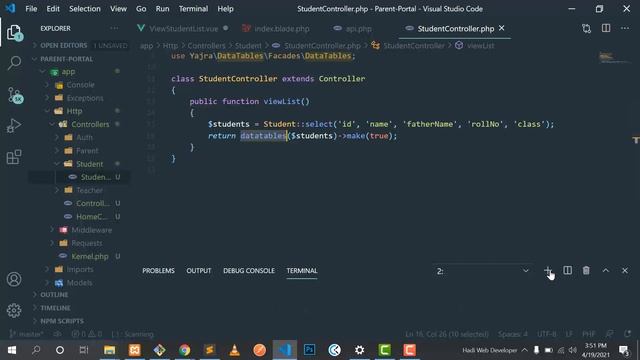Open the Run menu

coord(162,9)
